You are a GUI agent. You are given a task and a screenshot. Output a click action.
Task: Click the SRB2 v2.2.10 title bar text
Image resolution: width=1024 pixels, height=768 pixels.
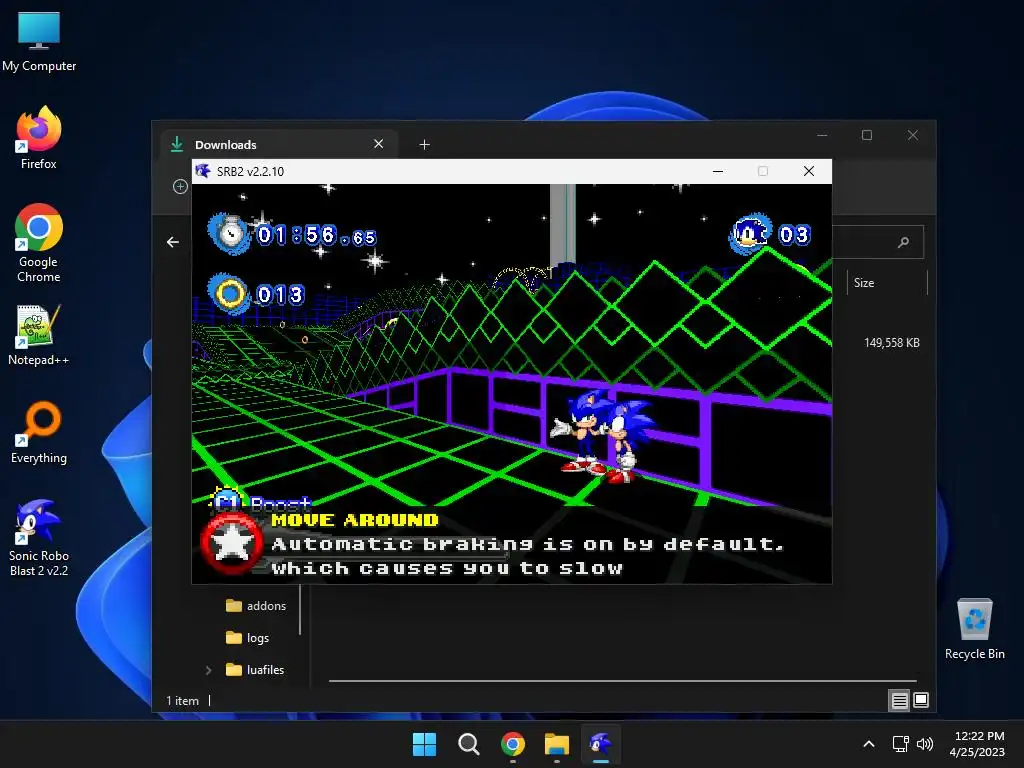250,172
